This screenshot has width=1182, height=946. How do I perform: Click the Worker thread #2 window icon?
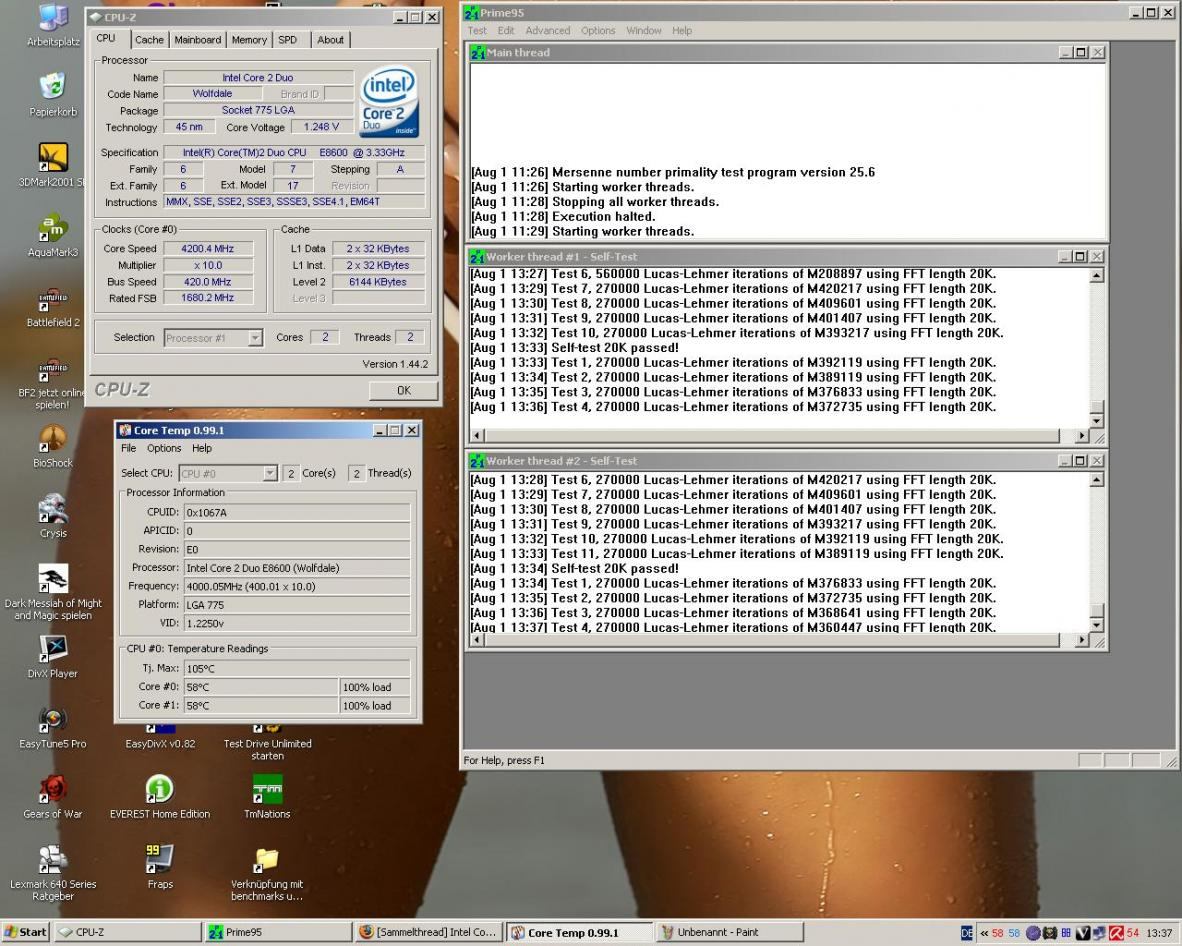tap(477, 461)
